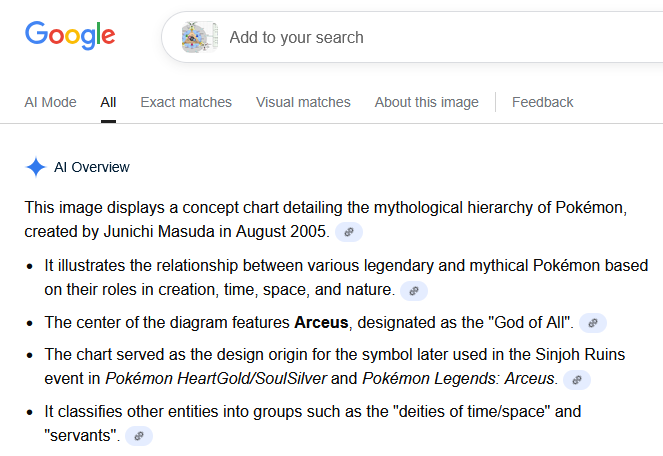This screenshot has height=456, width=663.
Task: Click the AI Overview sparkle icon
Action: [36, 167]
